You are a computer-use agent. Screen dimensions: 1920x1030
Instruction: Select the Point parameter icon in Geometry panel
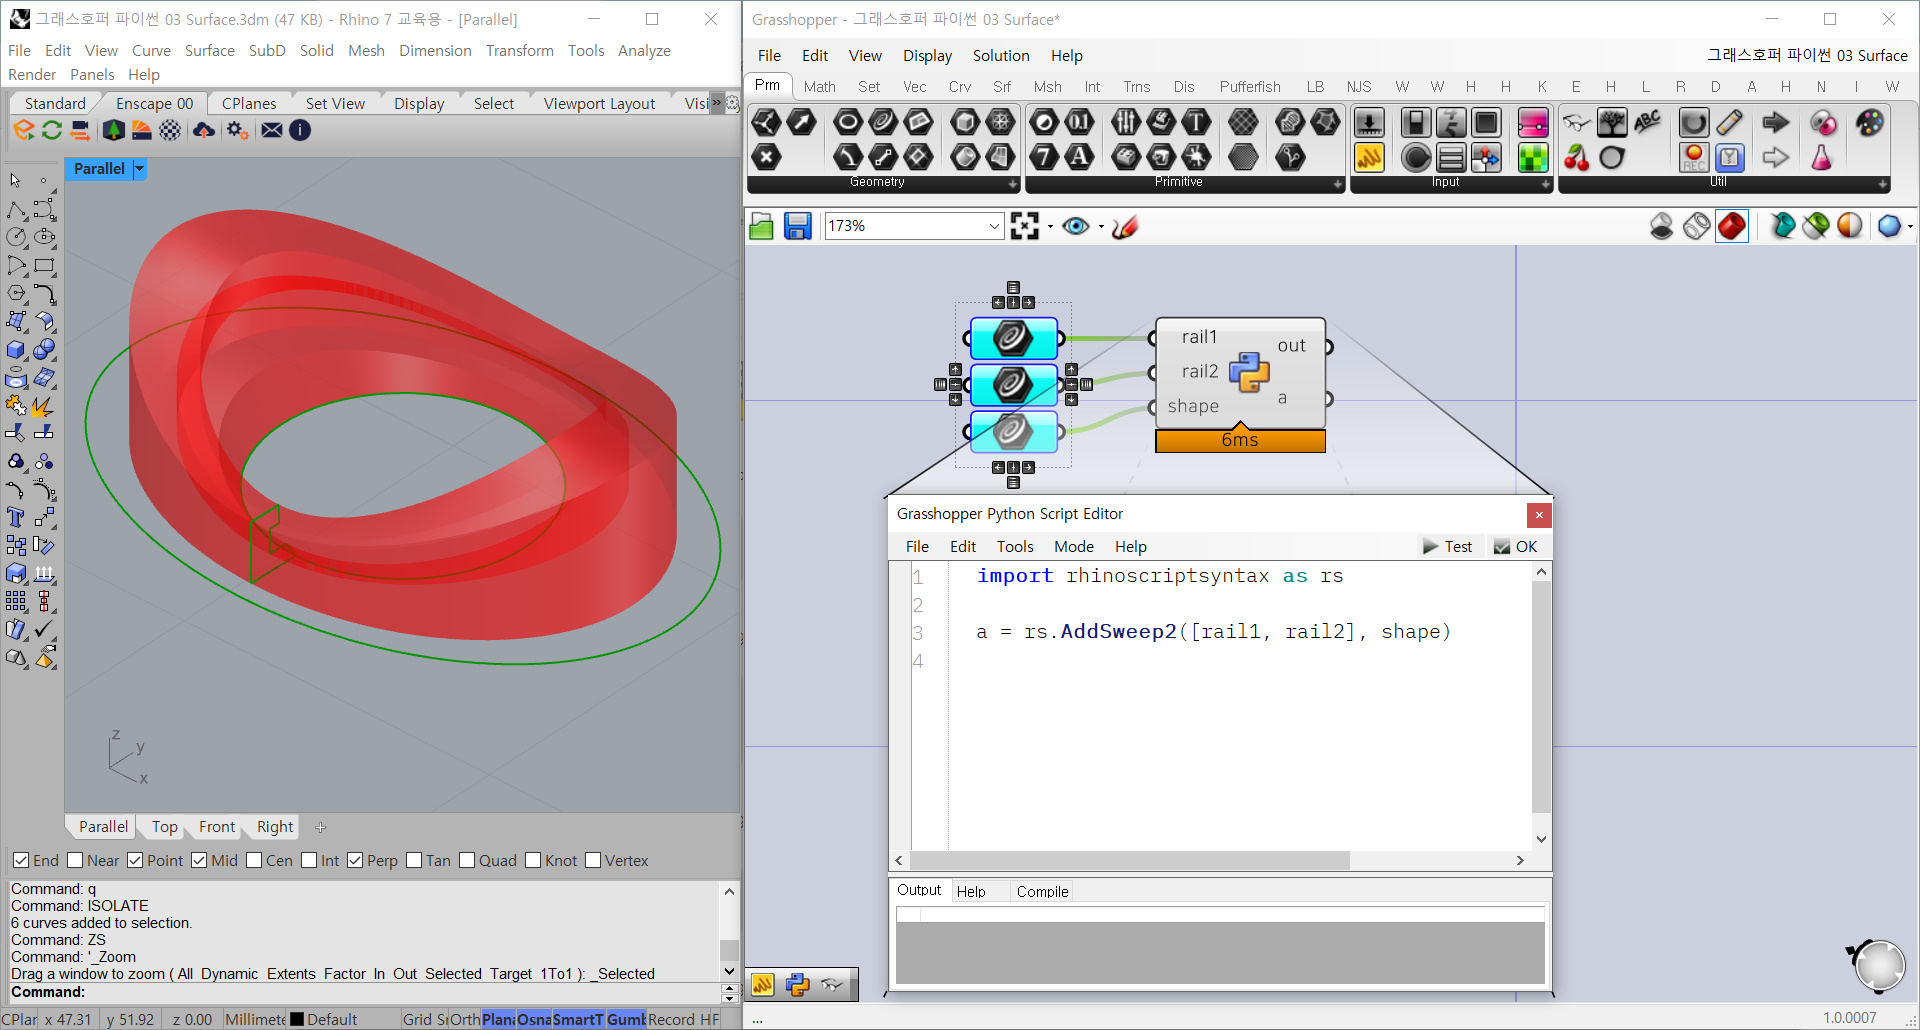pyautogui.click(x=766, y=157)
